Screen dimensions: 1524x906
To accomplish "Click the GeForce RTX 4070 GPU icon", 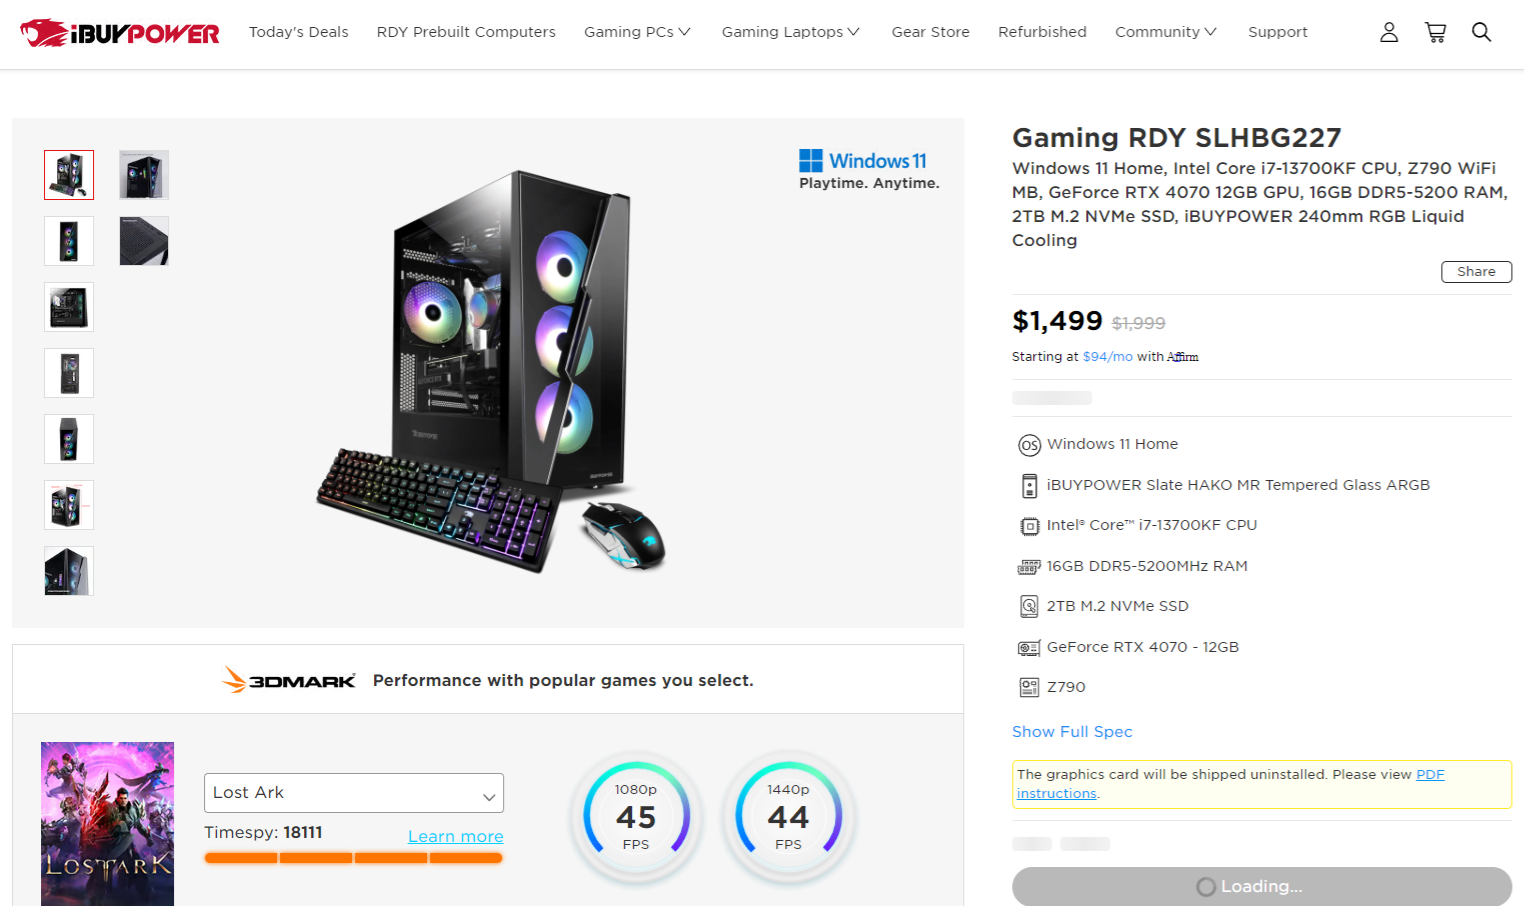I will (x=1029, y=648).
